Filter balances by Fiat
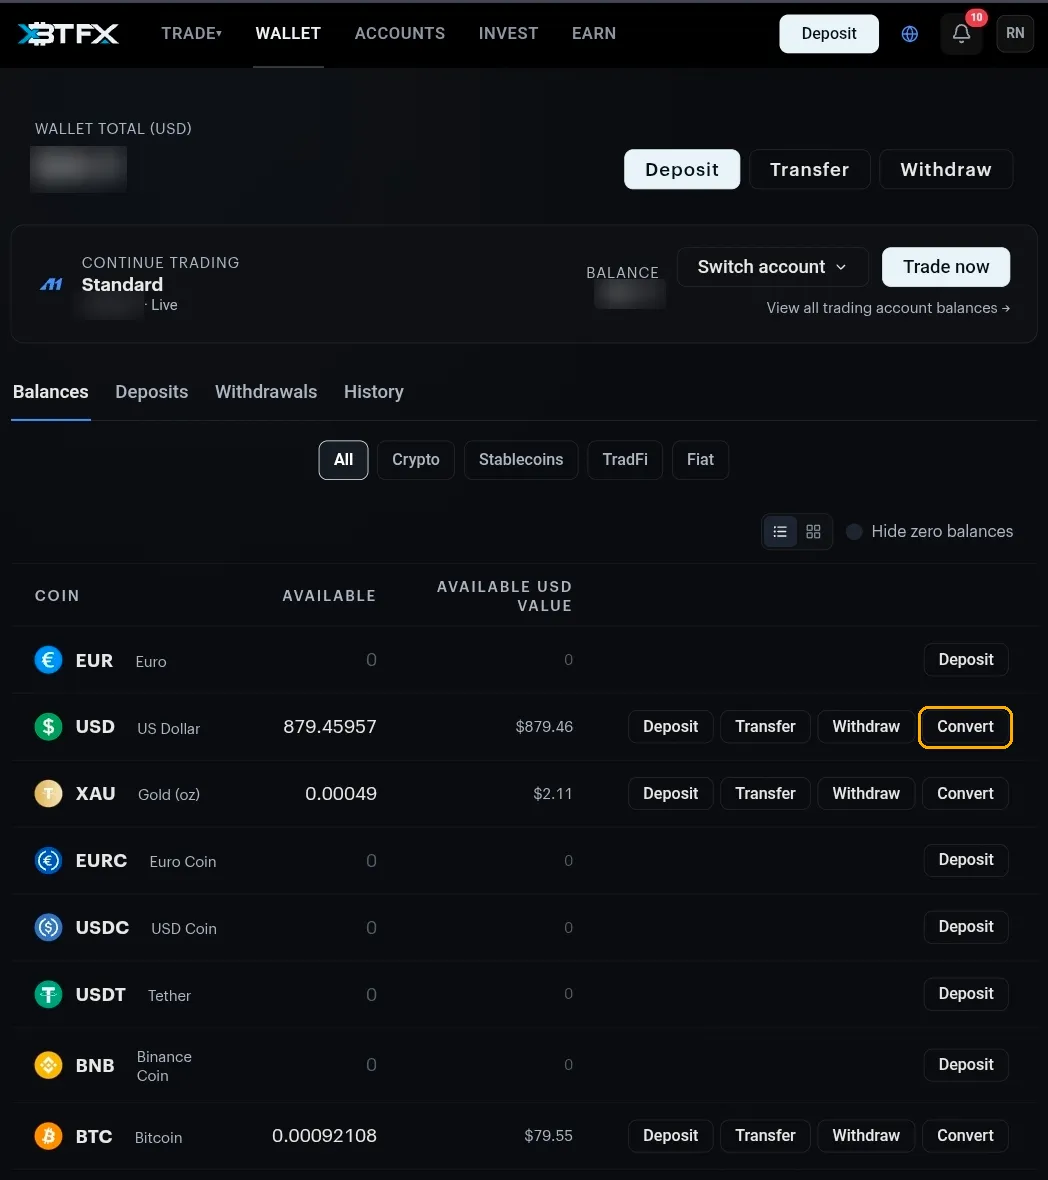The width and height of the screenshot is (1048, 1180). pyautogui.click(x=700, y=460)
